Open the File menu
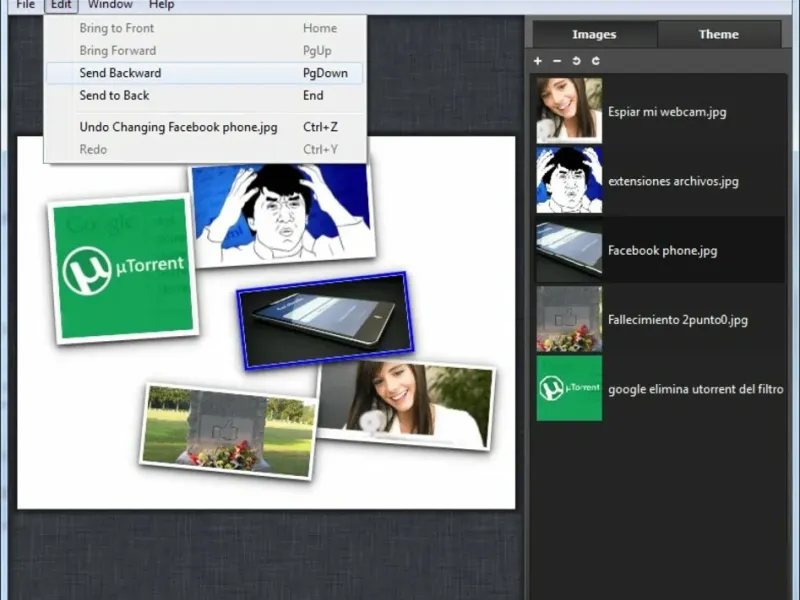Screen dimensions: 800x600 tap(25, 5)
